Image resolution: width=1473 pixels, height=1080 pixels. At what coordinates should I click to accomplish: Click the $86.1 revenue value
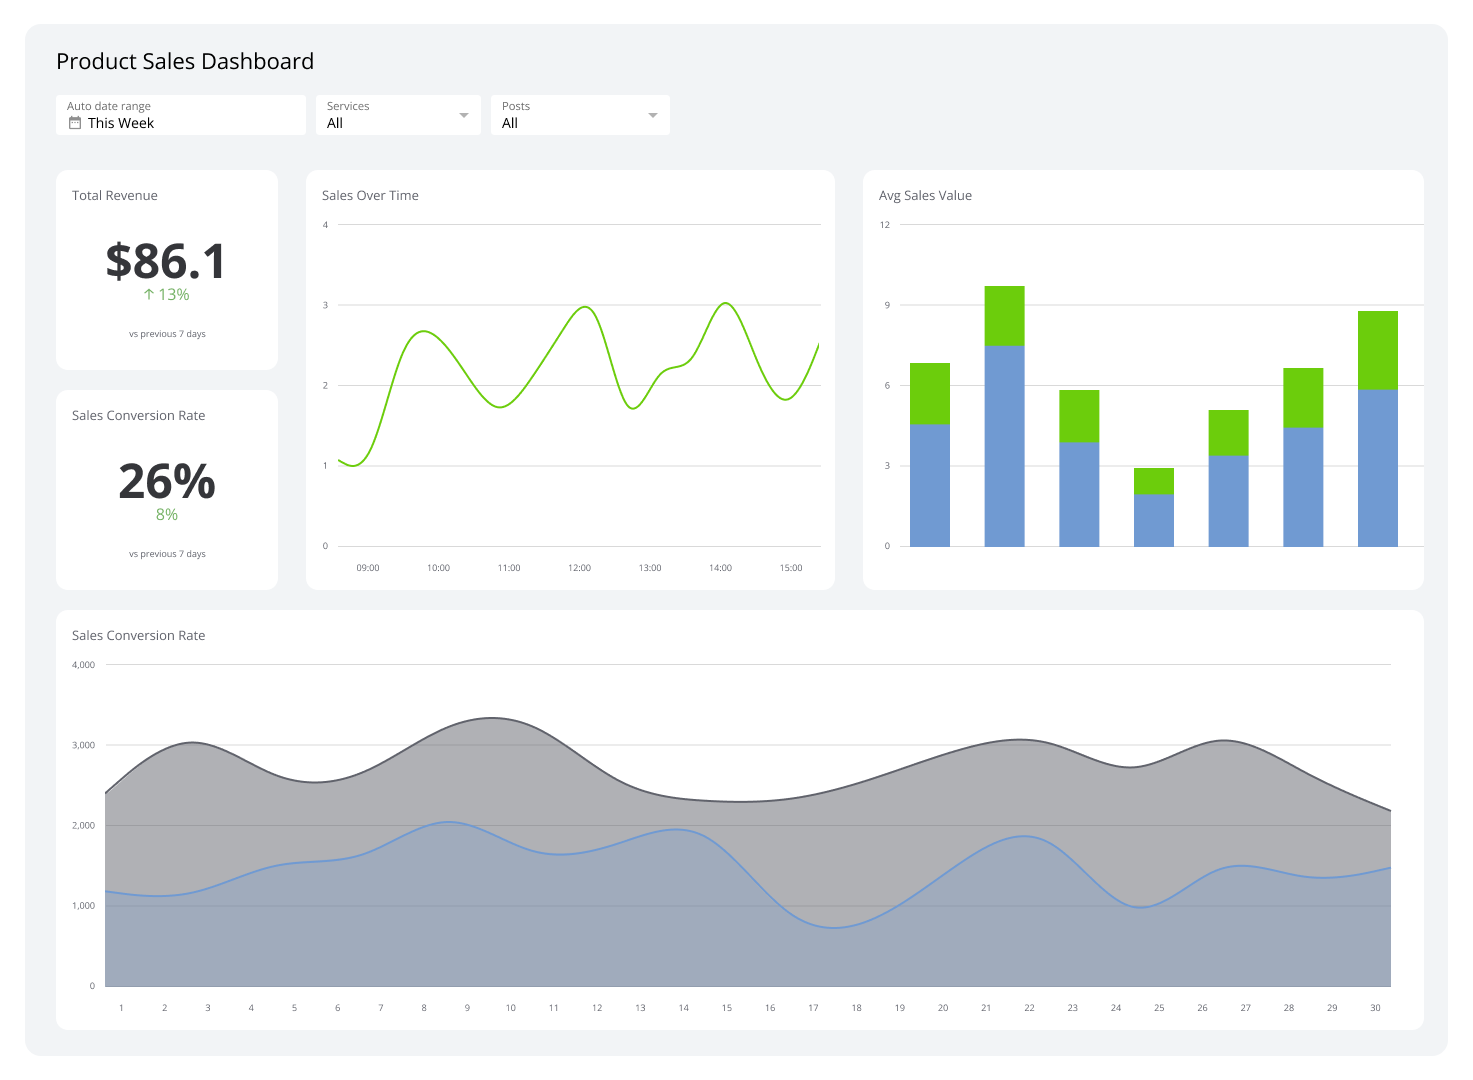[x=166, y=260]
